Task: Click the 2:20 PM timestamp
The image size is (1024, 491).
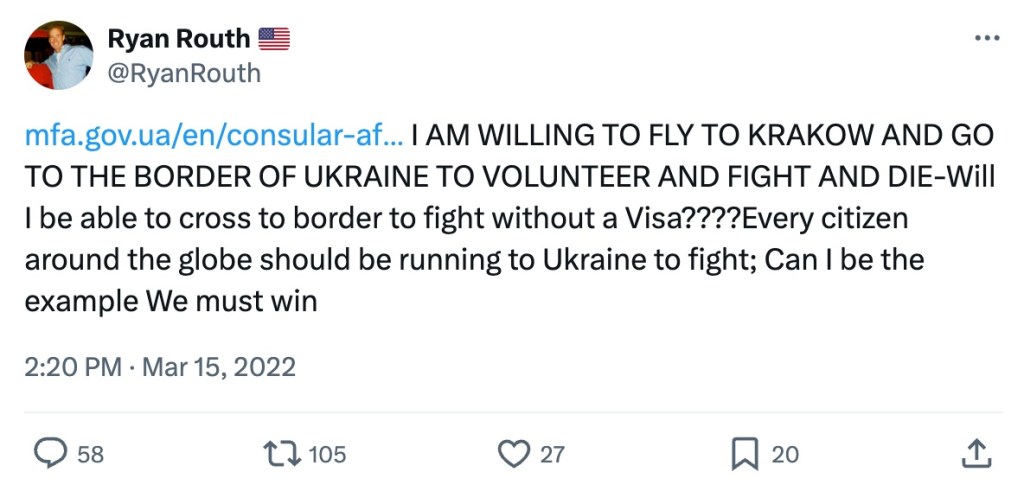Action: [72, 367]
